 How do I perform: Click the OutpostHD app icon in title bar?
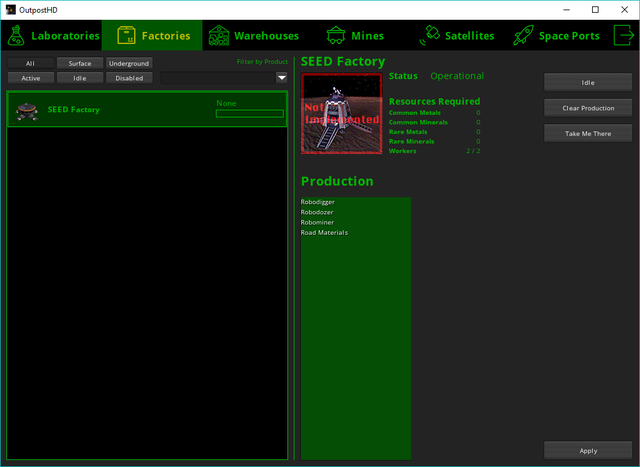point(11,10)
